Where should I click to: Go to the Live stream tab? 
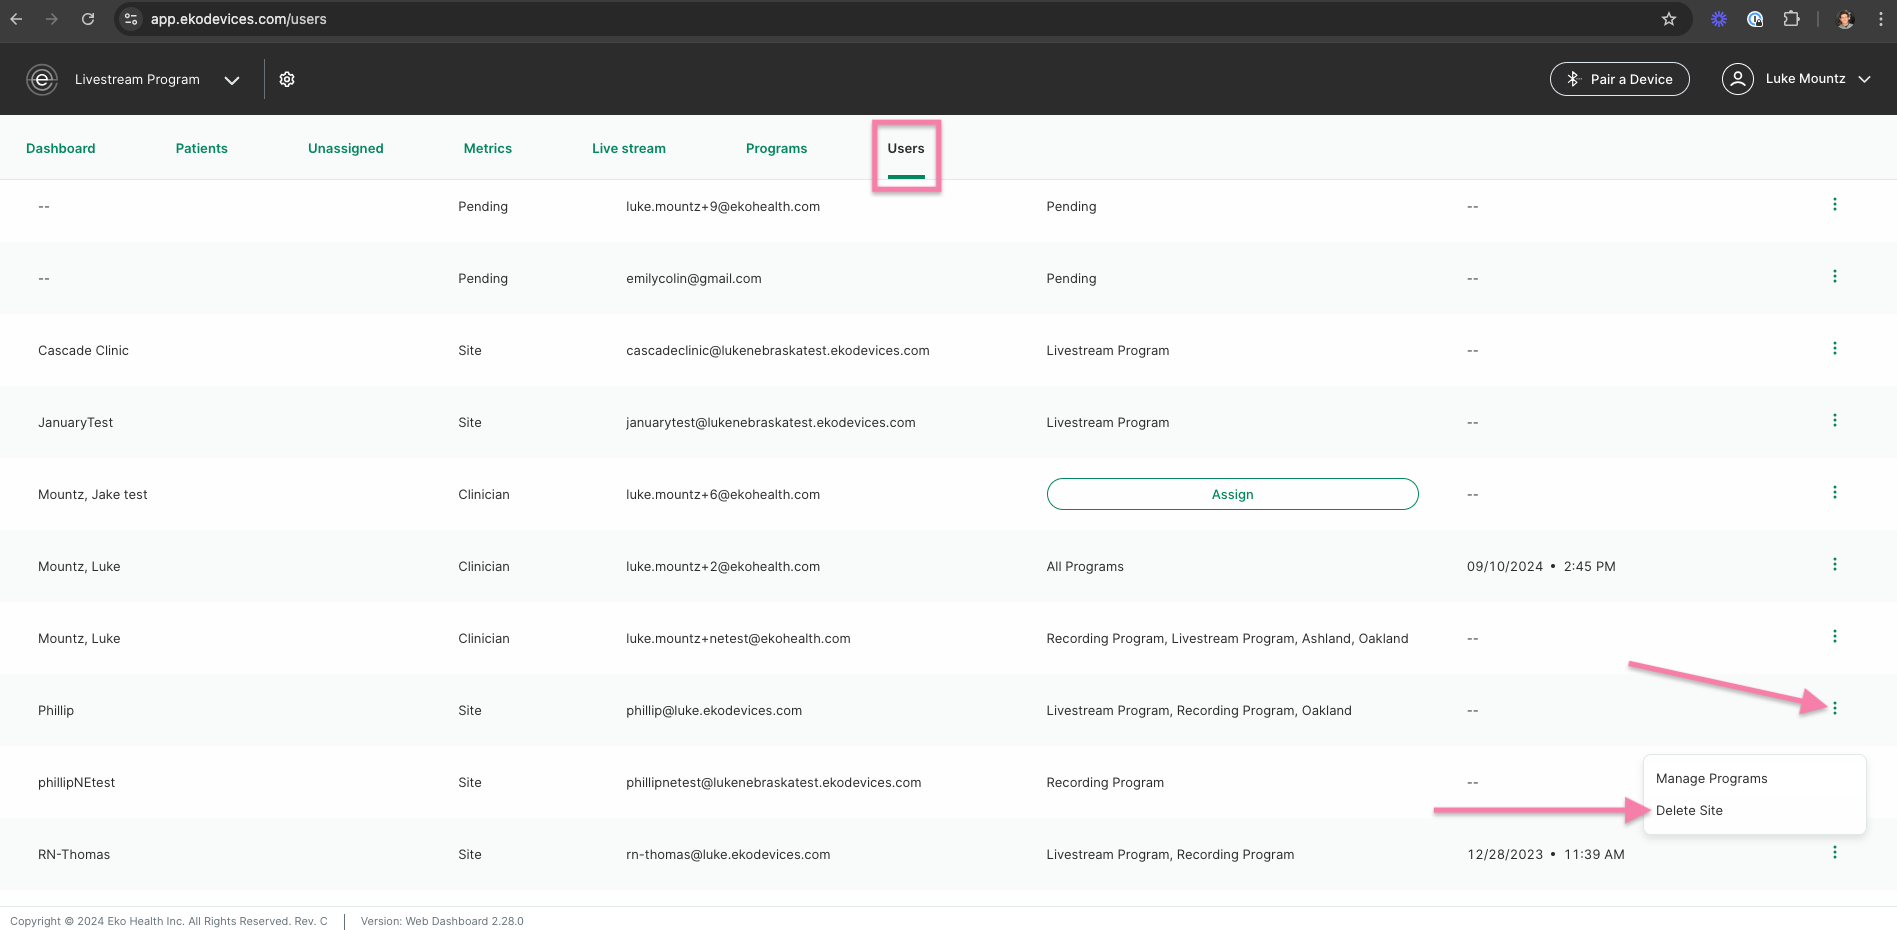pos(629,148)
